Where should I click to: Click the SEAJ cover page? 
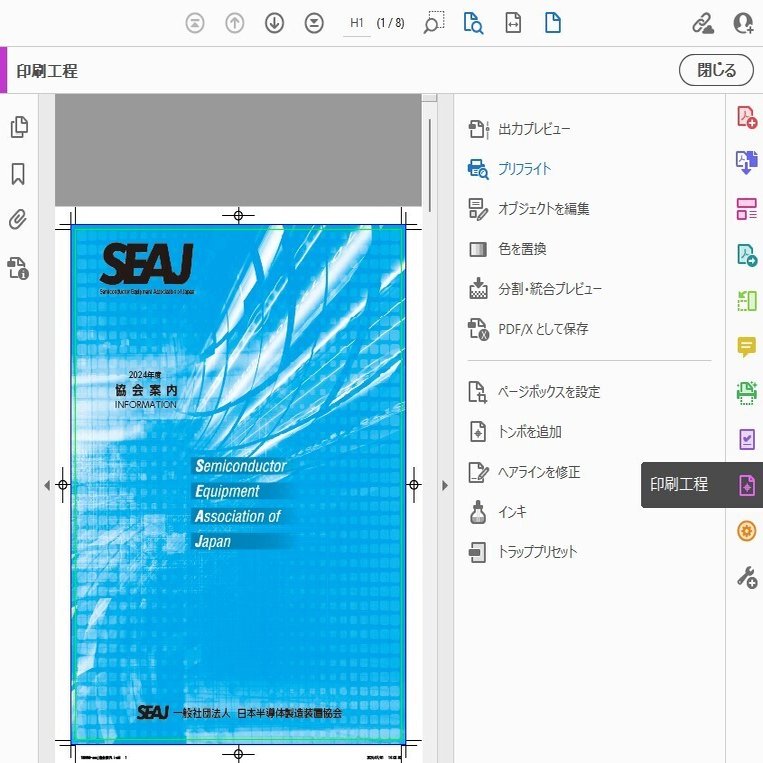click(x=238, y=484)
